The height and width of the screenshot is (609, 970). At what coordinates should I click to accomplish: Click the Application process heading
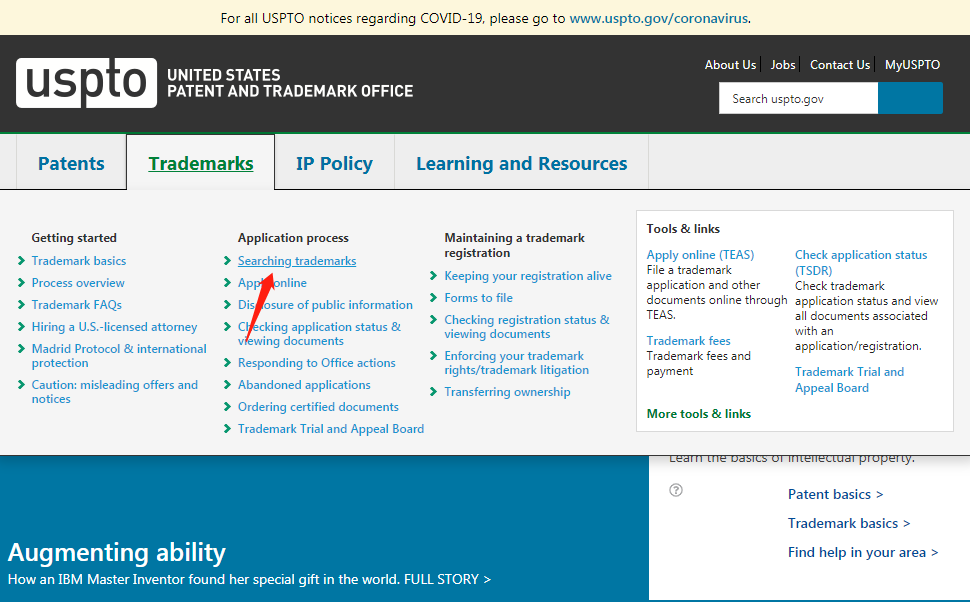293,238
